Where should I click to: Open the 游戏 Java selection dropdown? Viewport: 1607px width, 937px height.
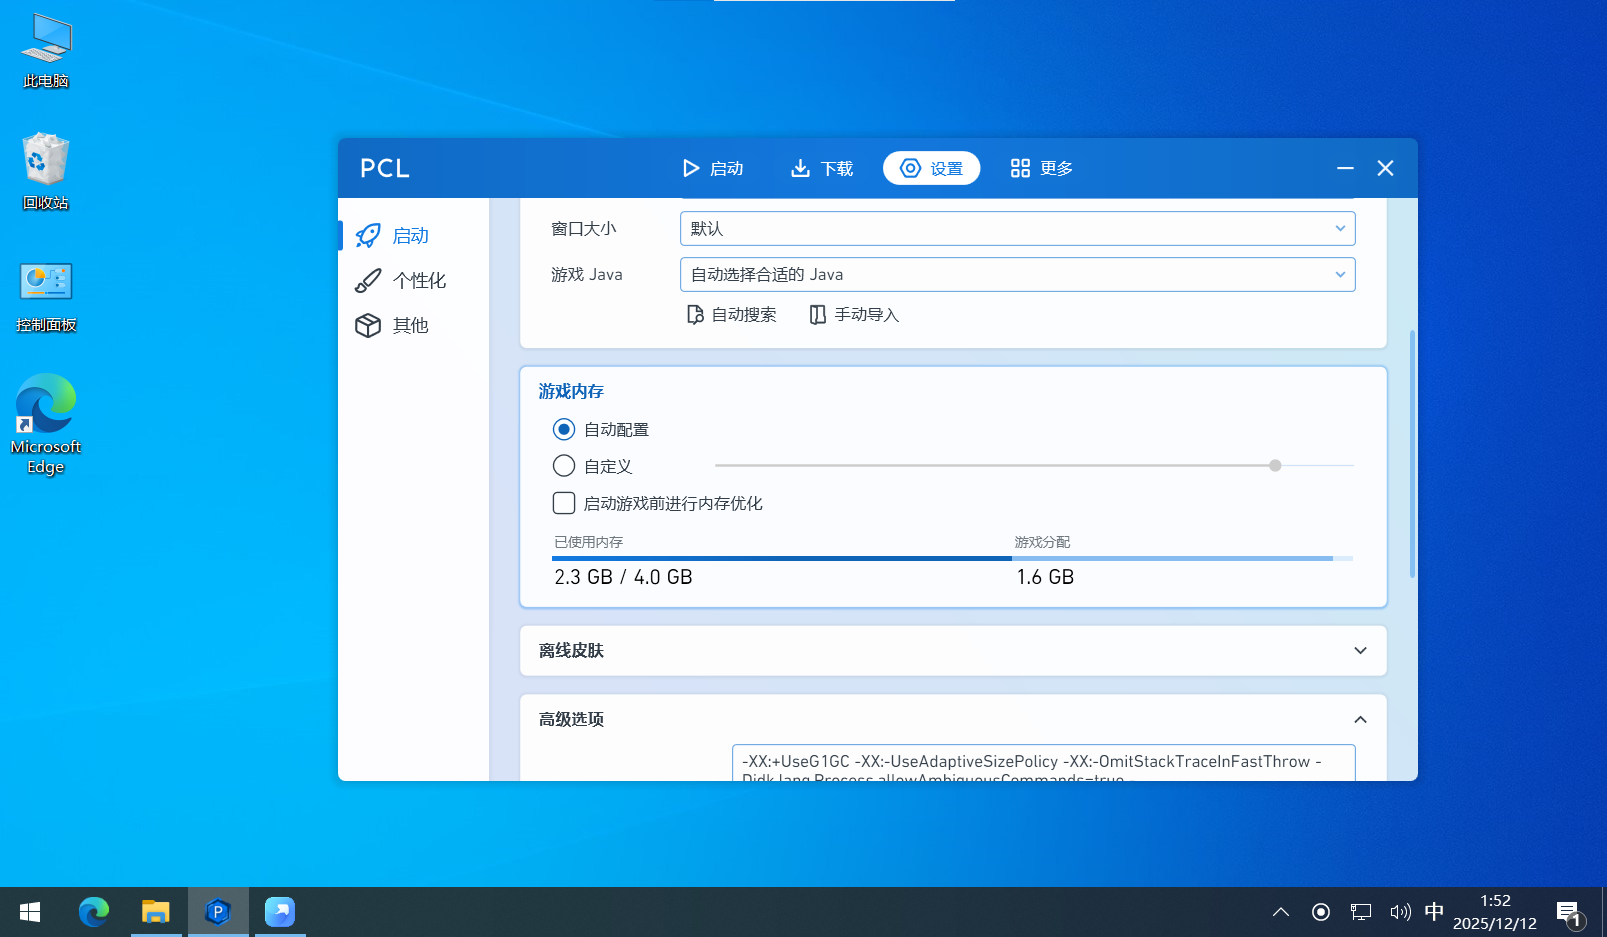1017,275
